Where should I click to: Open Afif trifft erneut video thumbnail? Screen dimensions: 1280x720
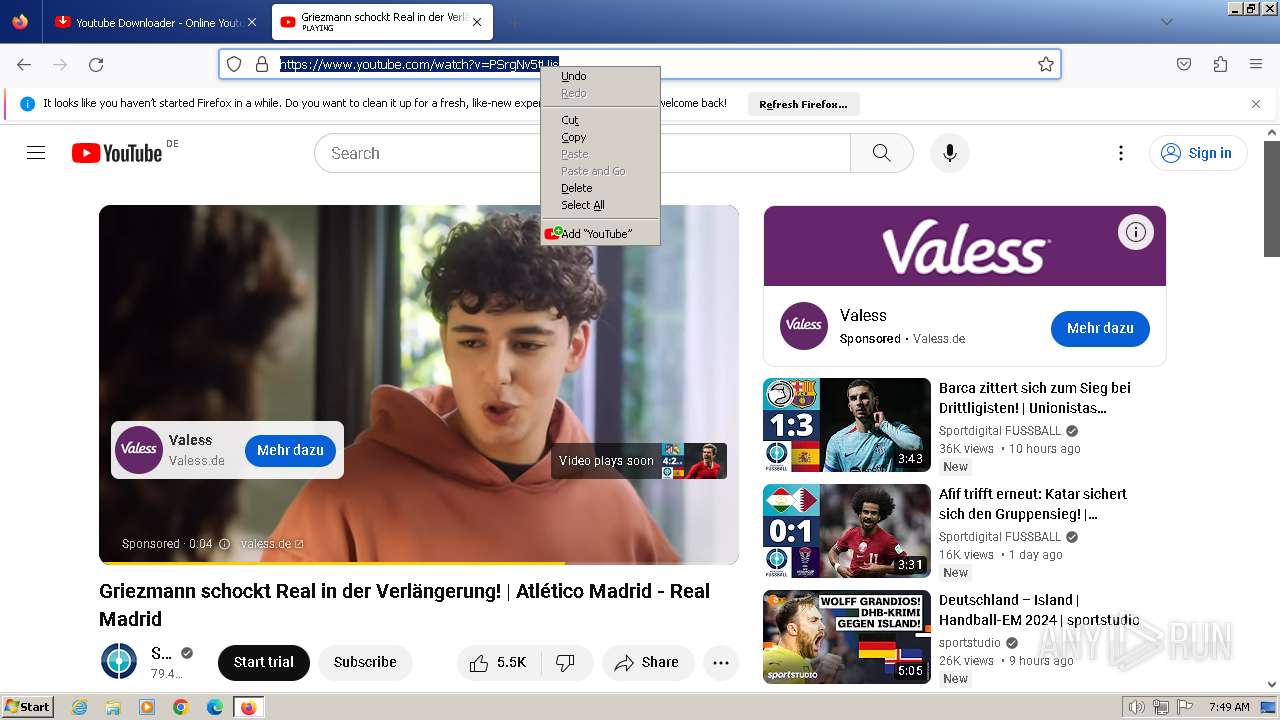point(847,531)
